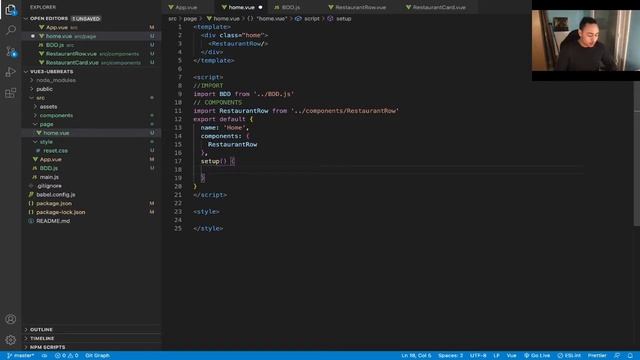Click the master branch status item
Screen dimensions: 640x360
(x=20, y=356)
